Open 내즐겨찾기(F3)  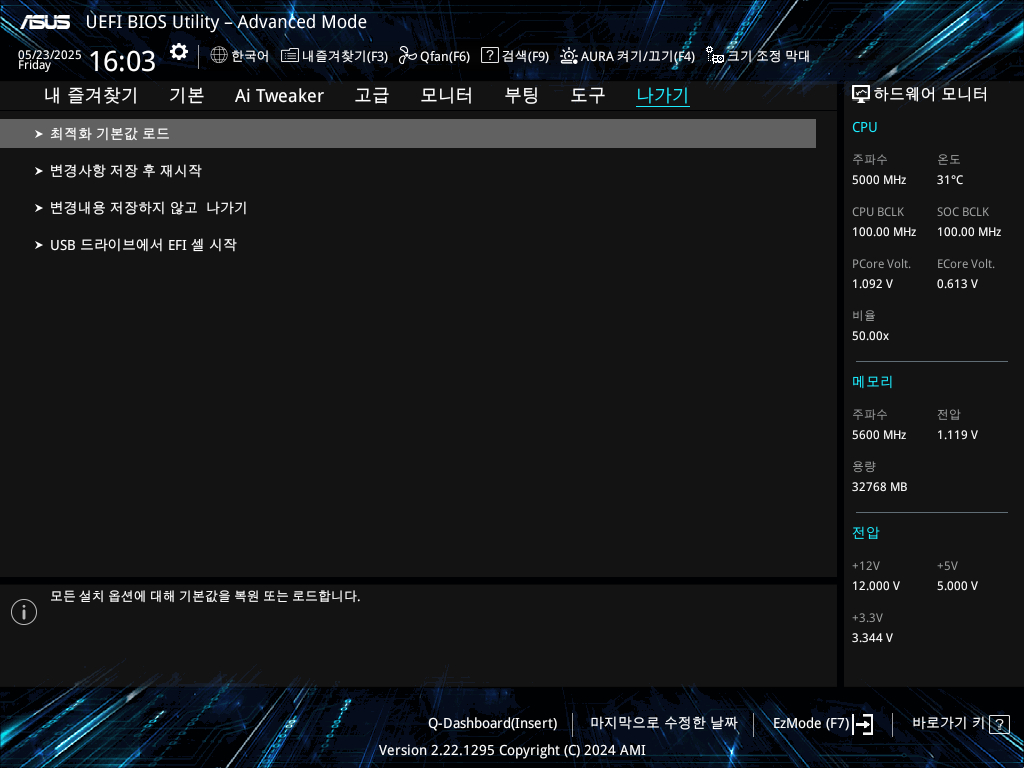click(x=345, y=56)
